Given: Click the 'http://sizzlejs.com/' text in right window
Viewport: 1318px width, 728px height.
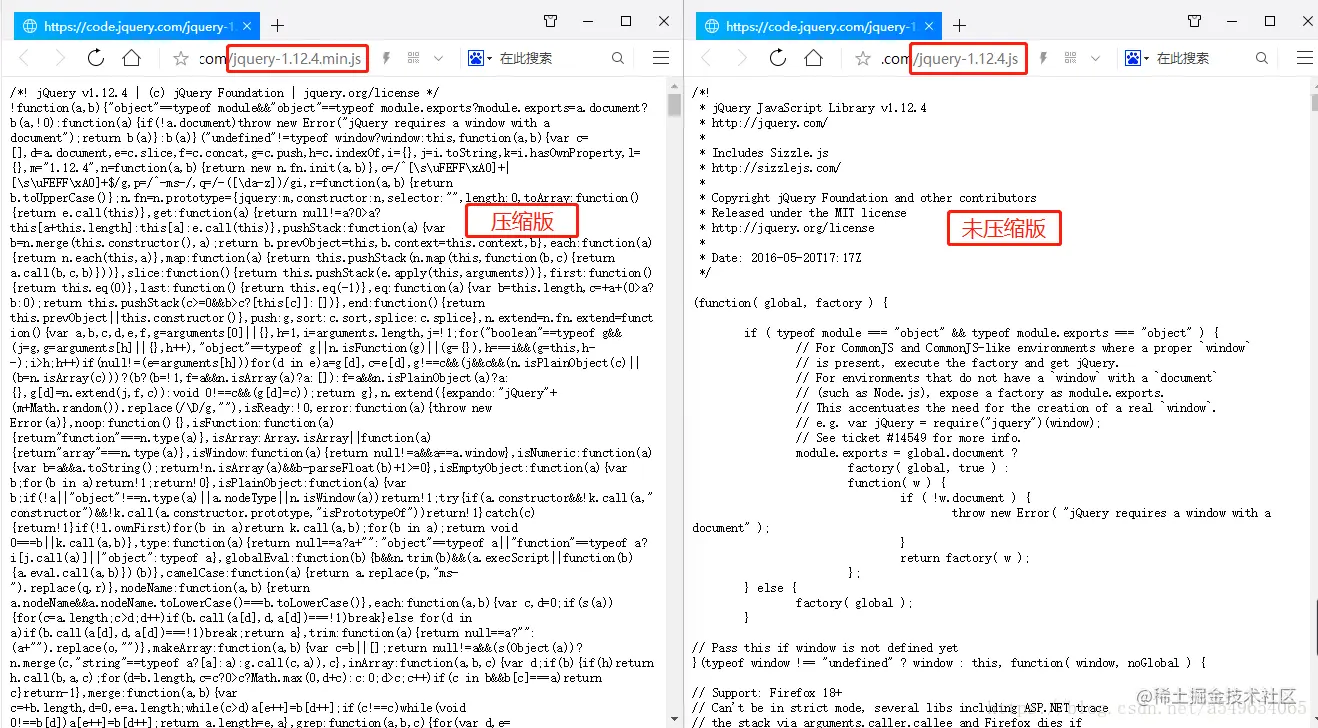Looking at the screenshot, I should pyautogui.click(x=776, y=168).
